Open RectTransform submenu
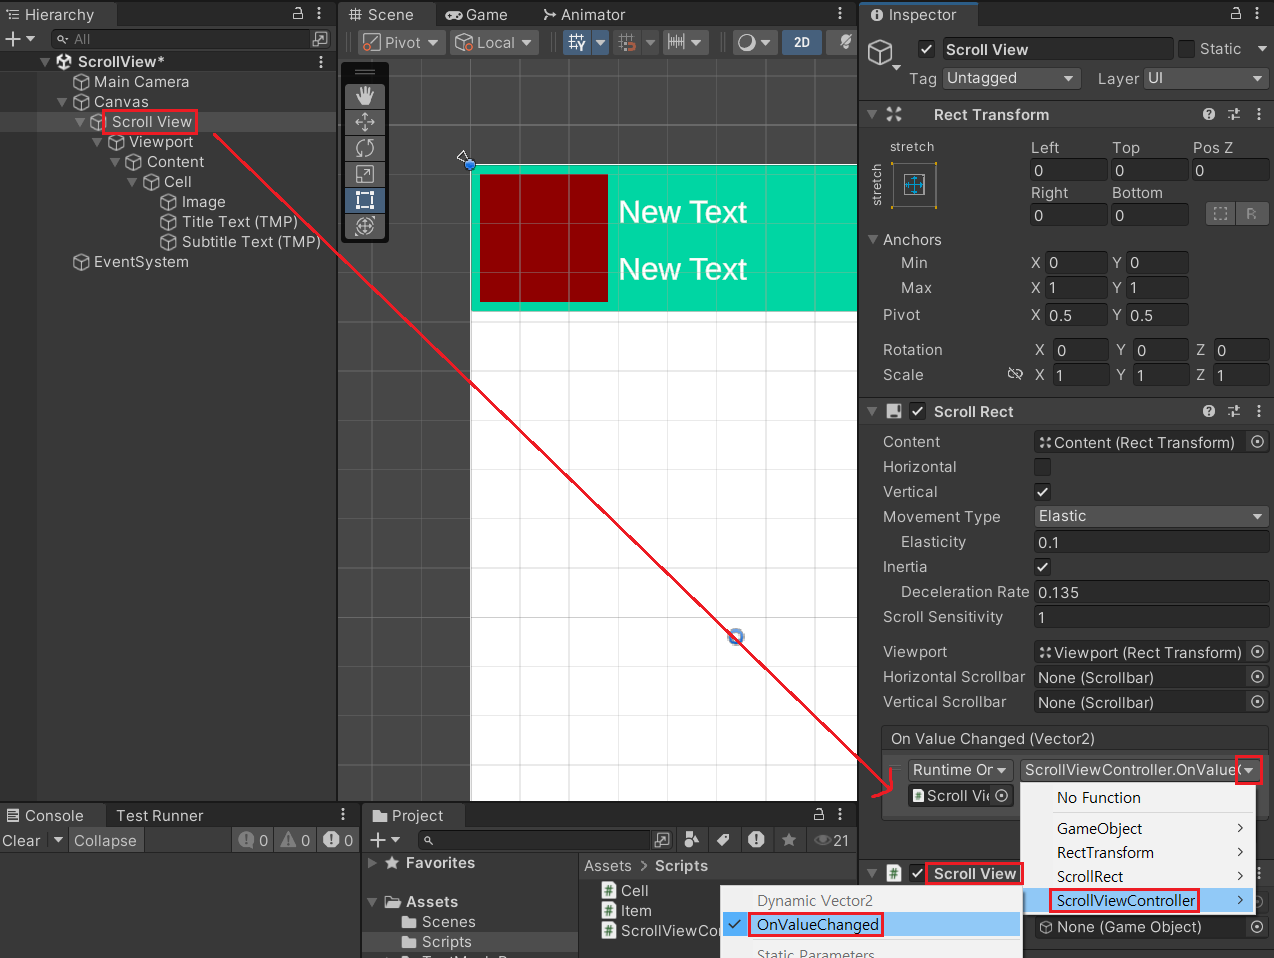This screenshot has width=1274, height=958. (x=1137, y=852)
